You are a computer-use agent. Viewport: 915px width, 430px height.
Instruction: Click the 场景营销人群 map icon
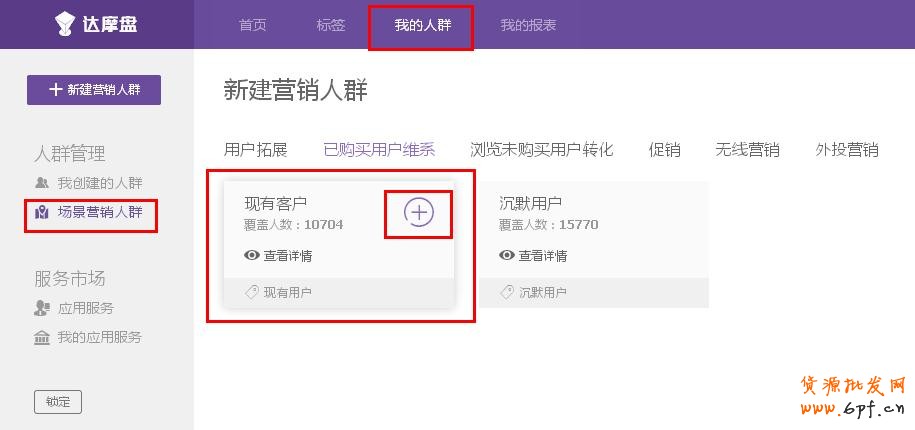(42, 212)
